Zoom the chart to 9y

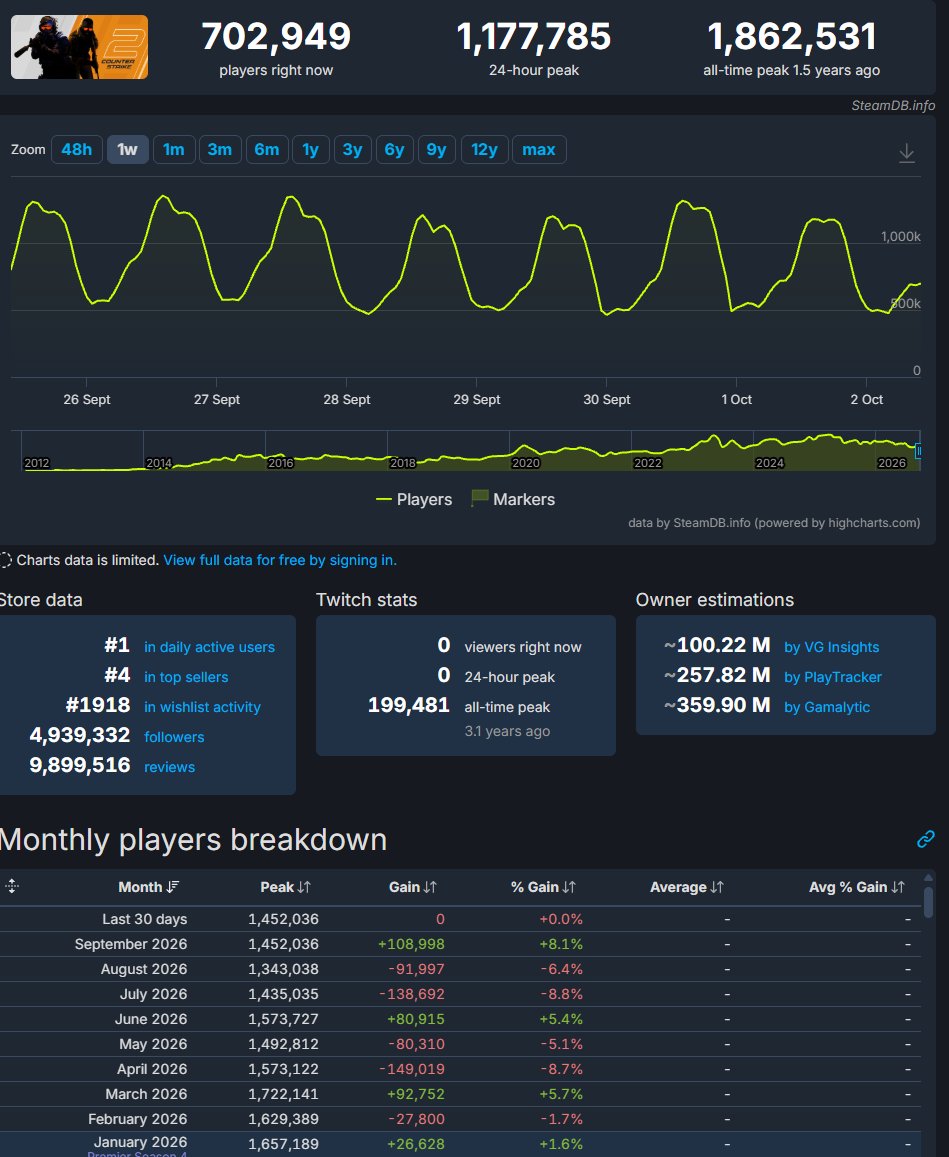437,150
